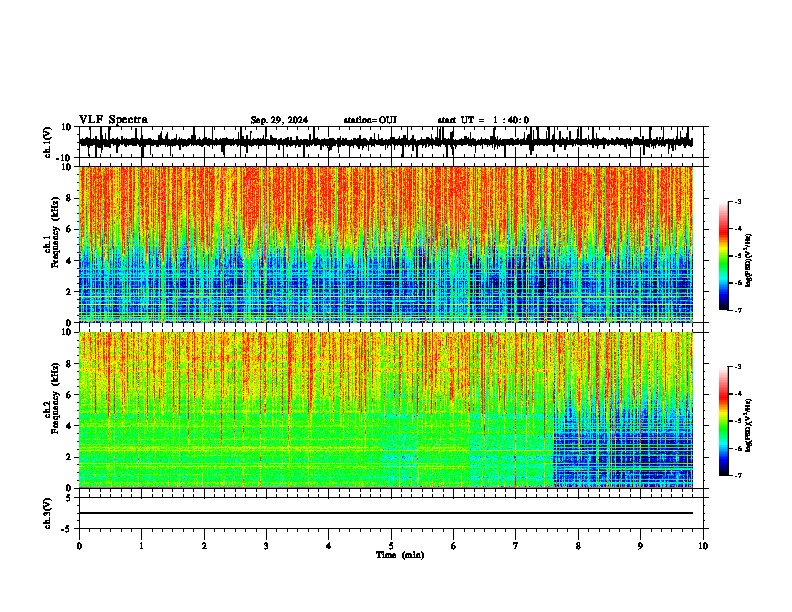The image size is (792, 612).
Task: Click time axis tick label "9" at bottom
Action: (640, 546)
